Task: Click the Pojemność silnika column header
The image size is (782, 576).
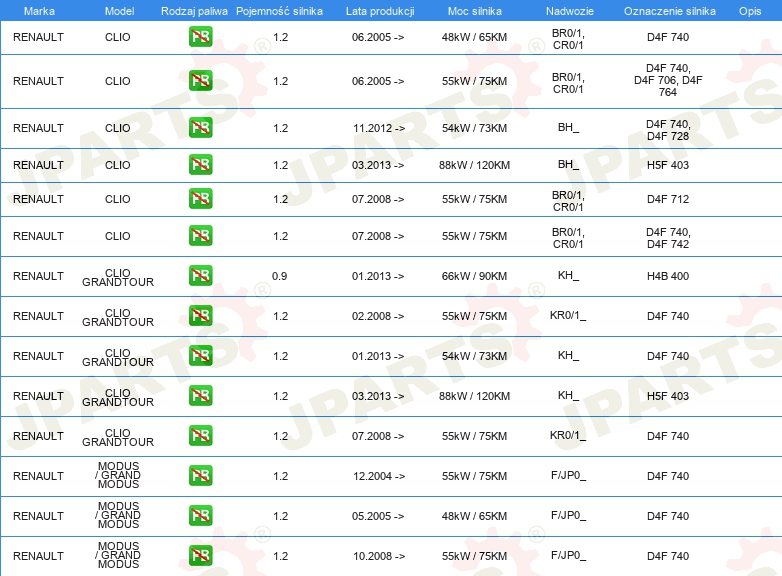Action: (280, 10)
